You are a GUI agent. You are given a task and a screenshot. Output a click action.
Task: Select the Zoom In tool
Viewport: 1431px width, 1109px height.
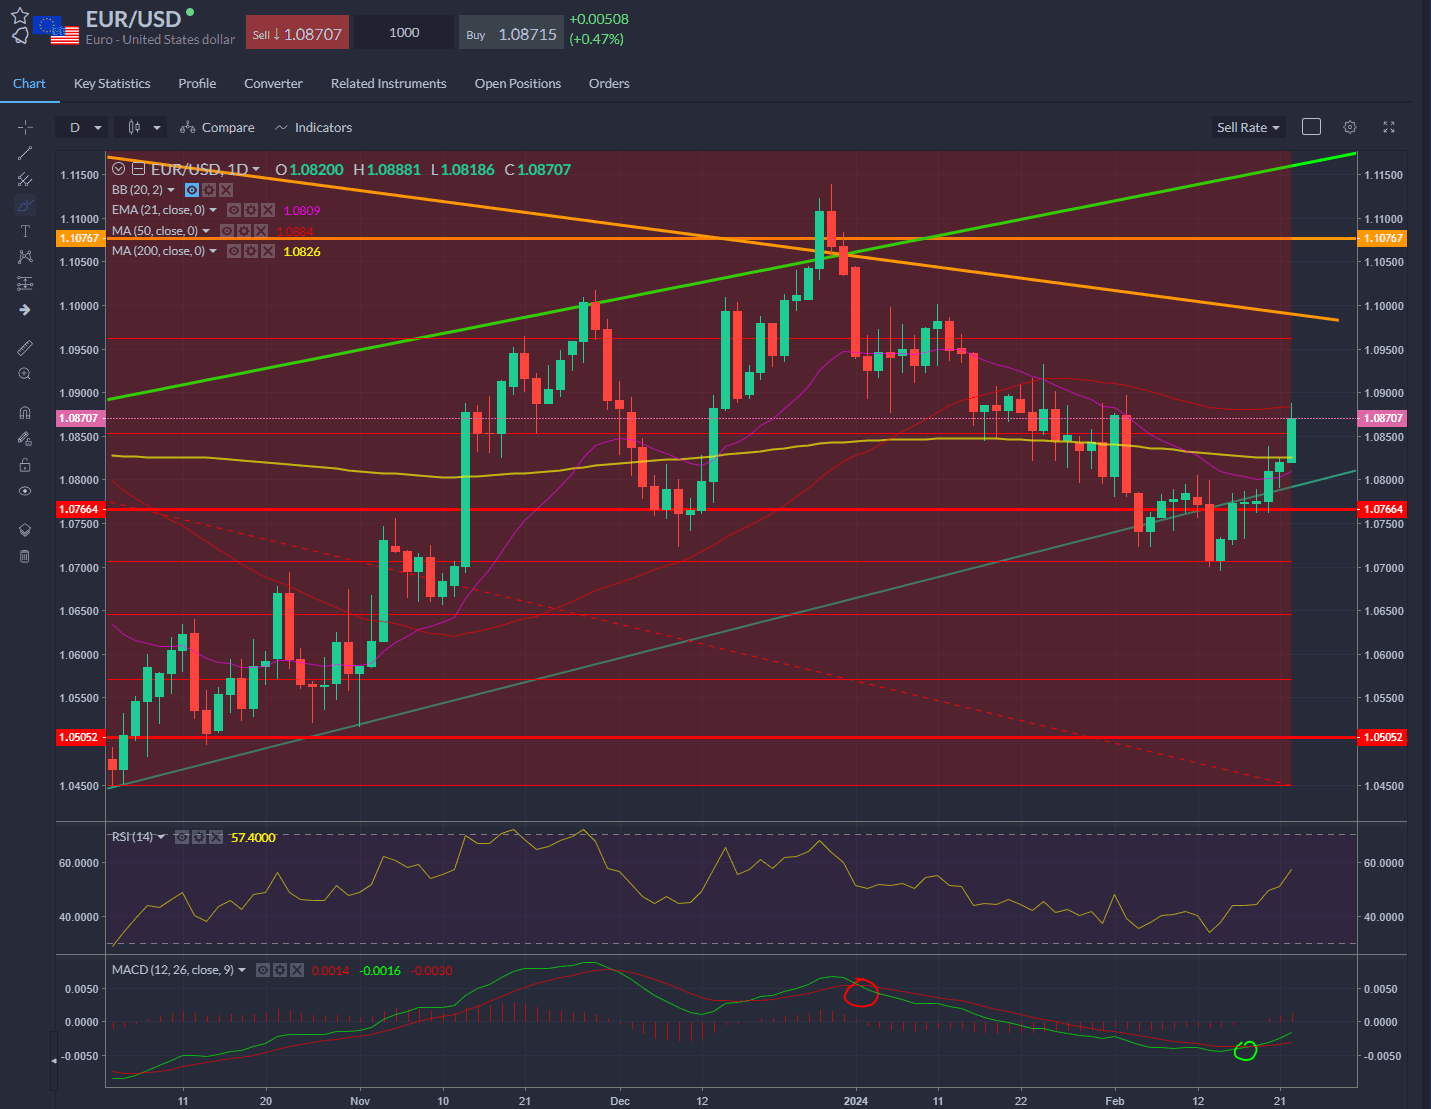tap(25, 374)
